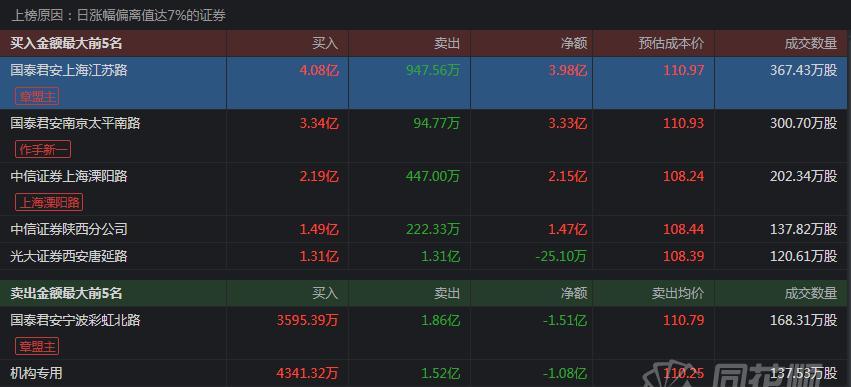Select 中信证券陕西分公司 broker name
Screen dimensions: 851x387
[x=69, y=229]
